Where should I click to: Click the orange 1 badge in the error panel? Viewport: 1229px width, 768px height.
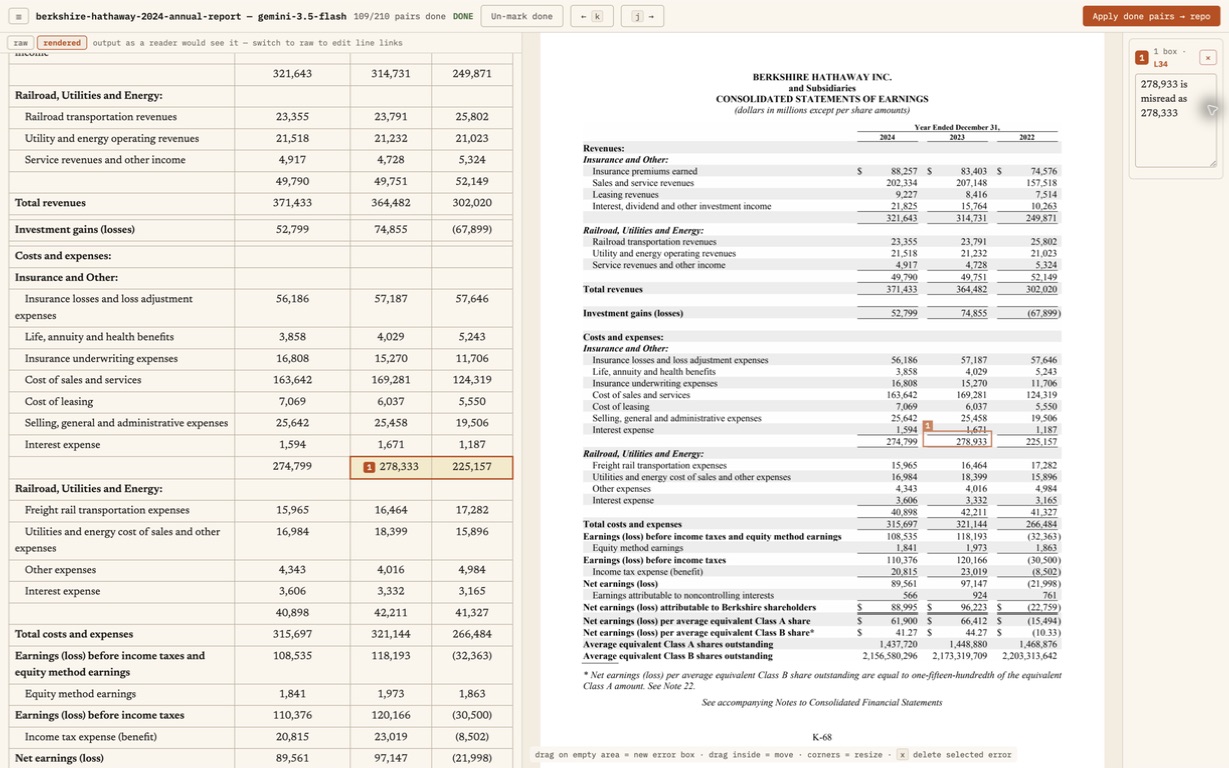coord(1141,58)
